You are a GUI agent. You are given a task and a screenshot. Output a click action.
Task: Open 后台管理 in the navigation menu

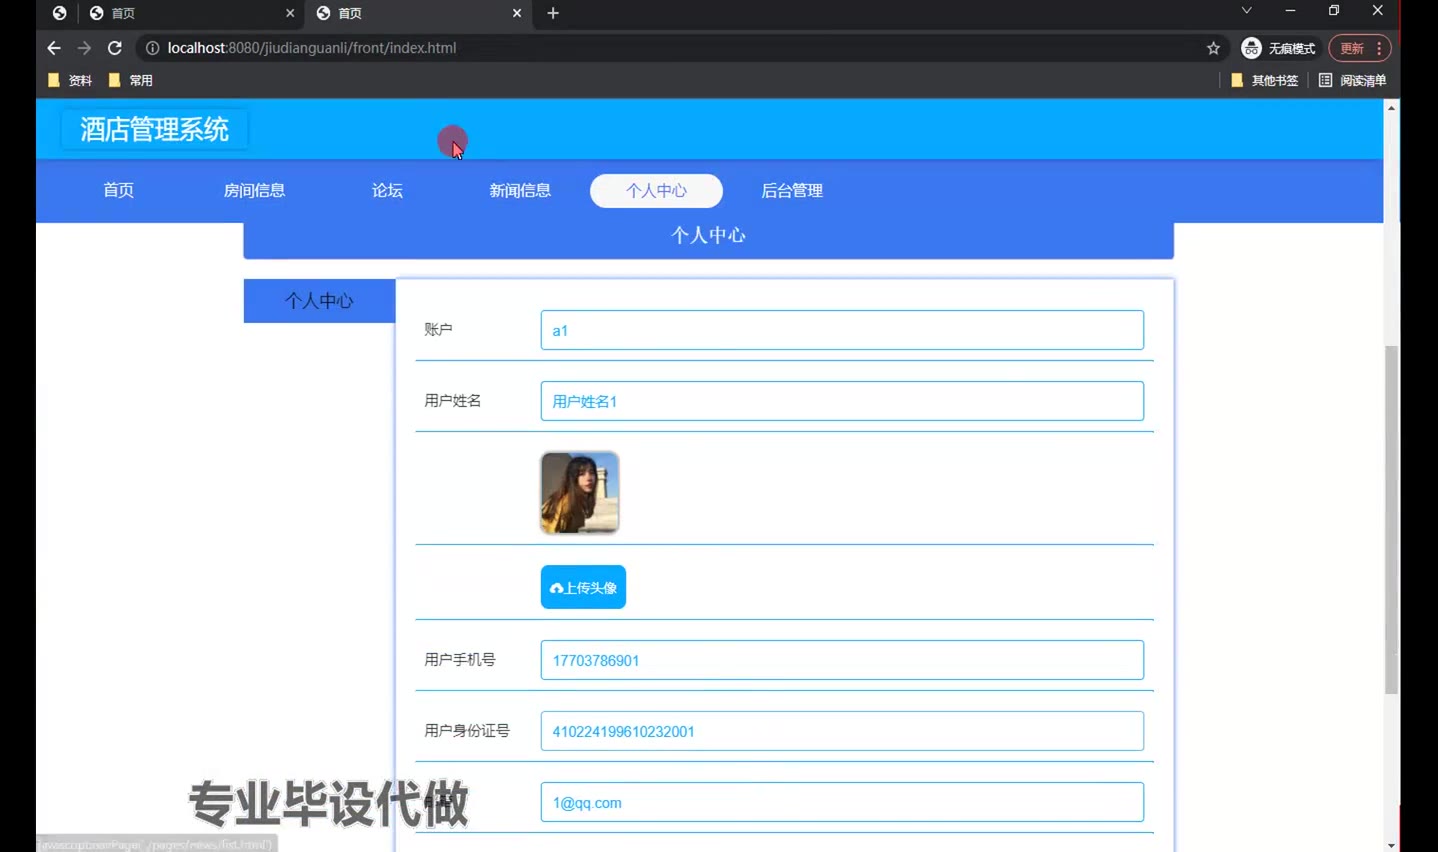coord(792,190)
